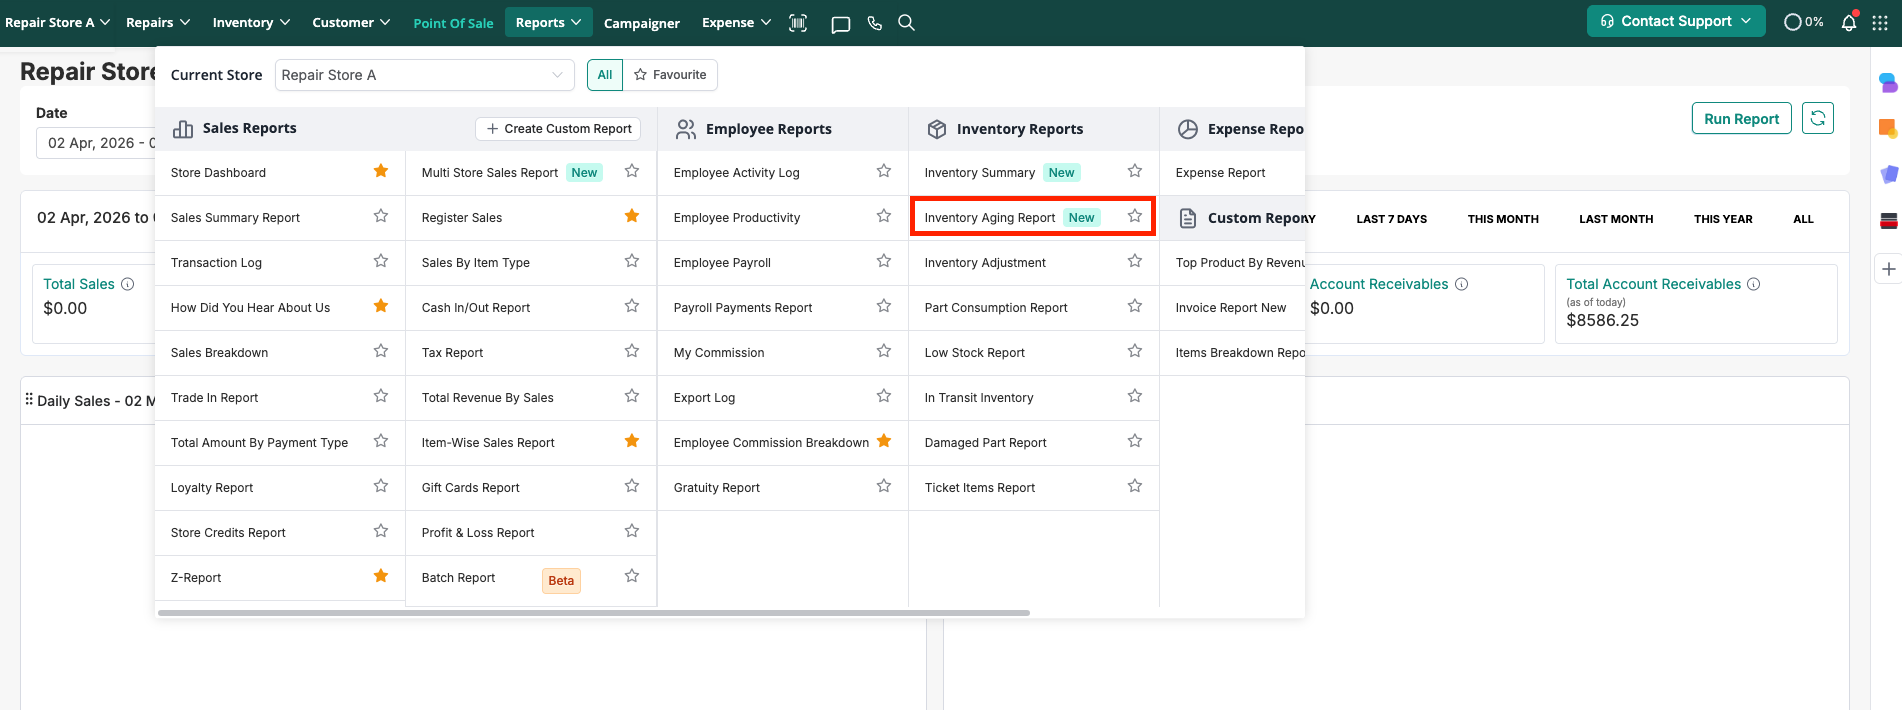Viewport: 1902px width, 710px height.
Task: Unfavourite the Store Dashboard report star
Action: [381, 171]
